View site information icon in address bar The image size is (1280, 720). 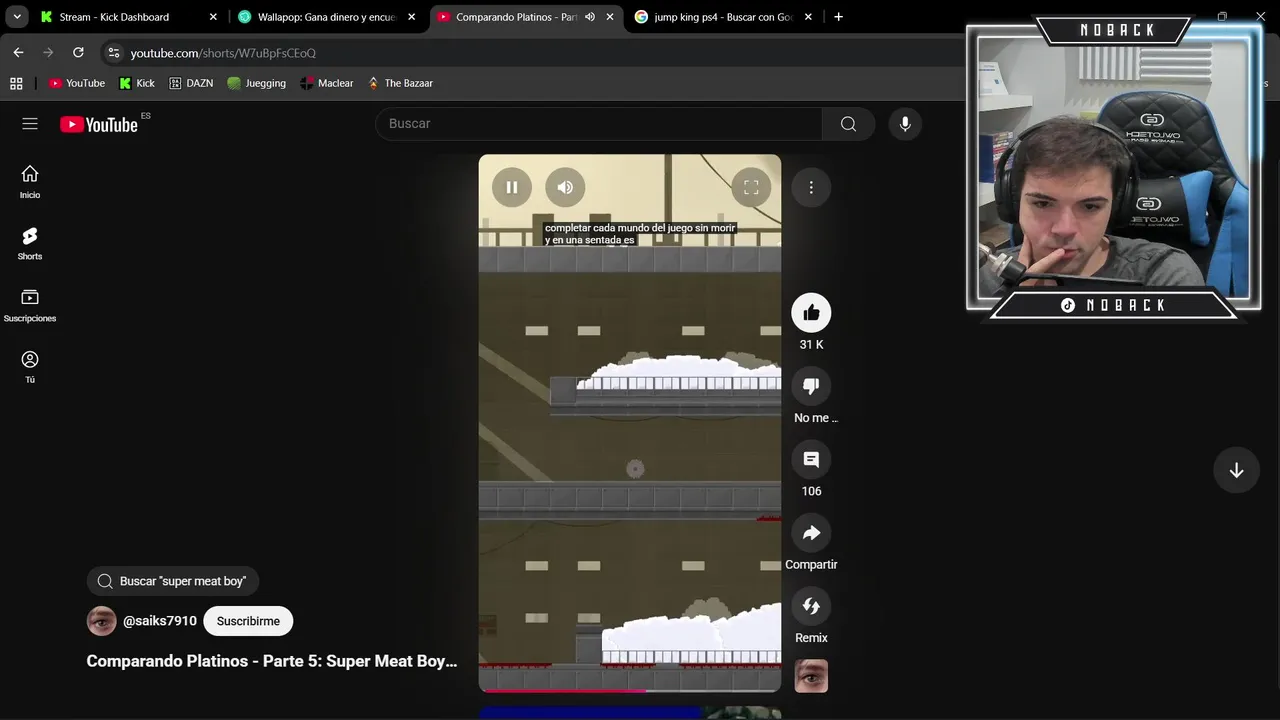click(114, 53)
